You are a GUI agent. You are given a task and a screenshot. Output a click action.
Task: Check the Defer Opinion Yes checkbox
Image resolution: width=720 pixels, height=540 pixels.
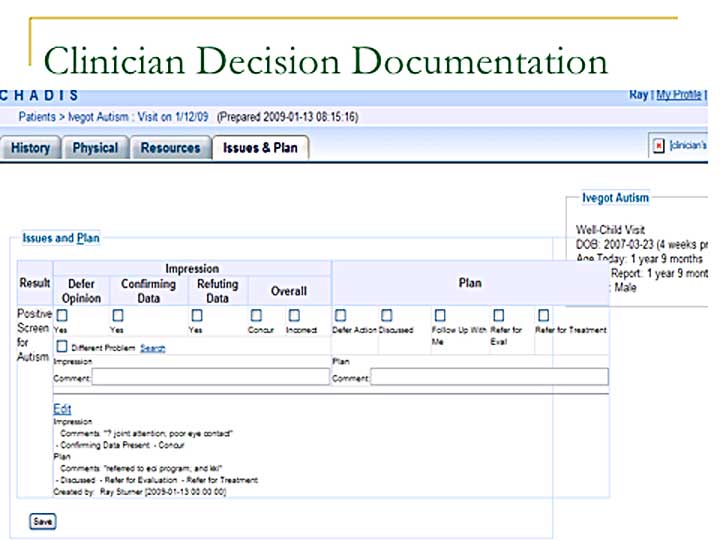click(62, 315)
